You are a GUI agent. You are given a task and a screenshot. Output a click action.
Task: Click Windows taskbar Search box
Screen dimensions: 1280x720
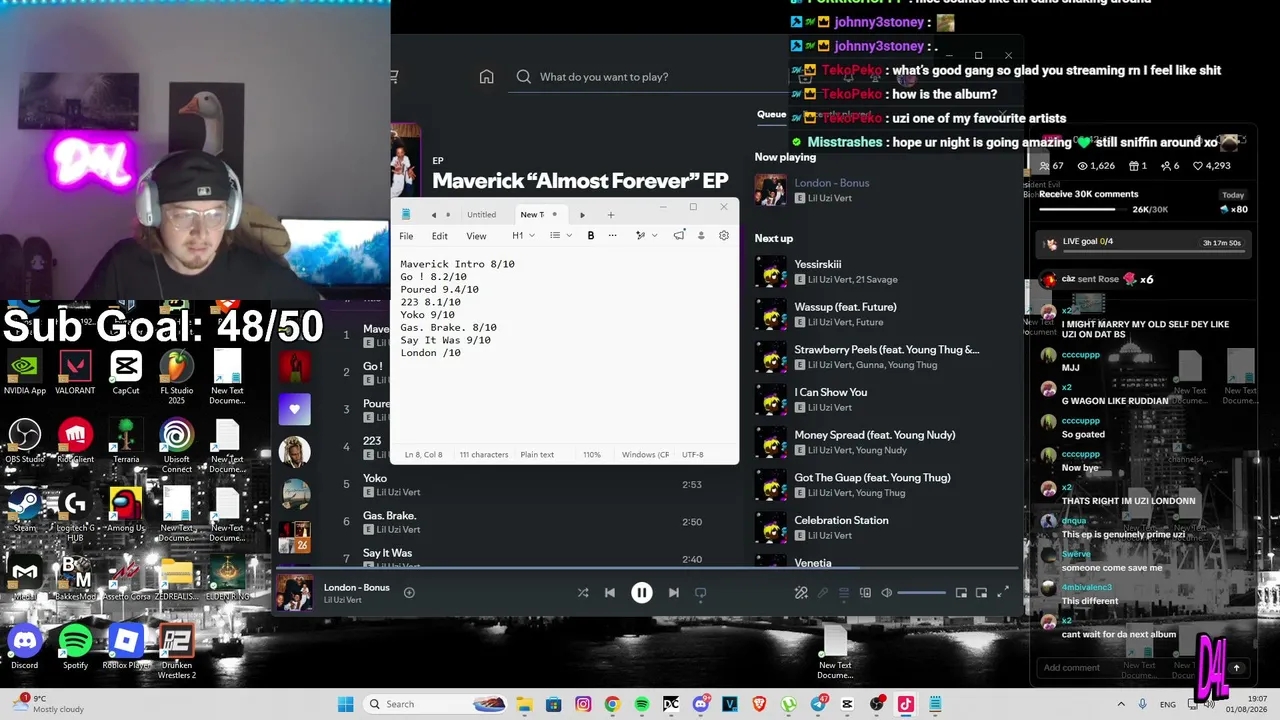[435, 704]
